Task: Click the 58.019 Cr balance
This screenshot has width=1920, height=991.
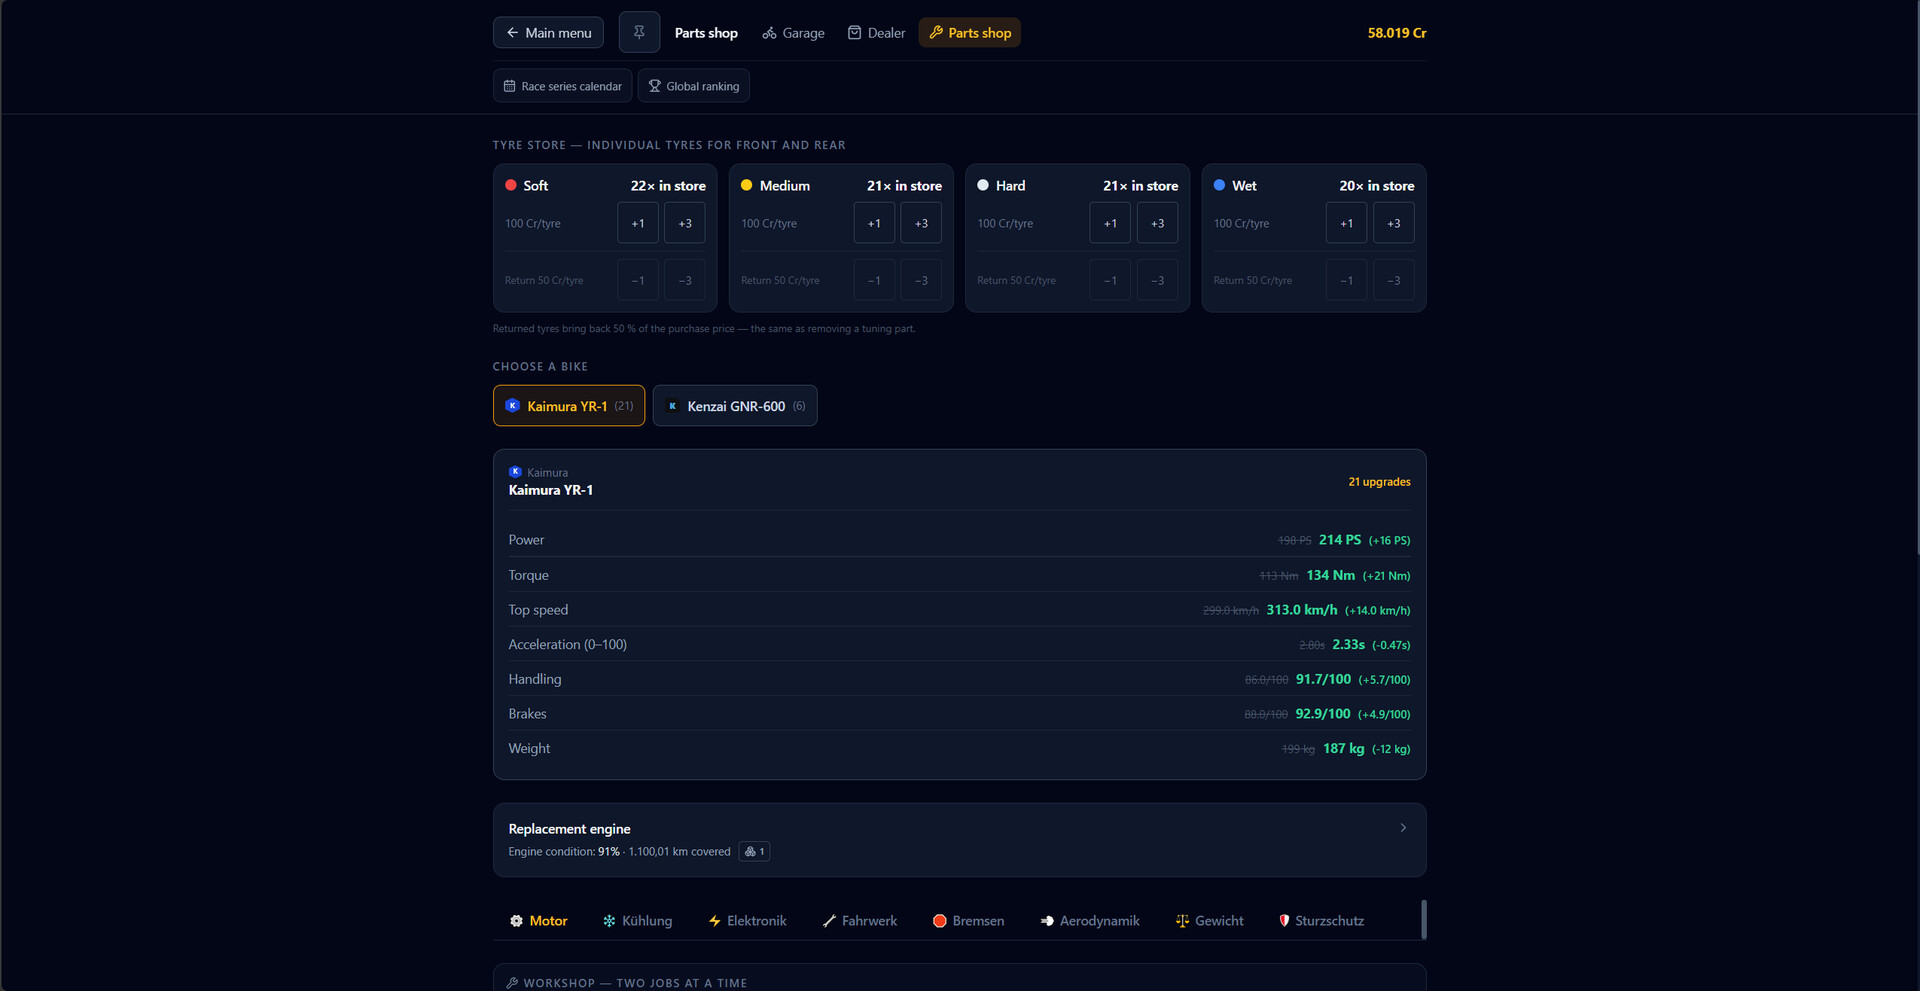Action: click(x=1397, y=33)
